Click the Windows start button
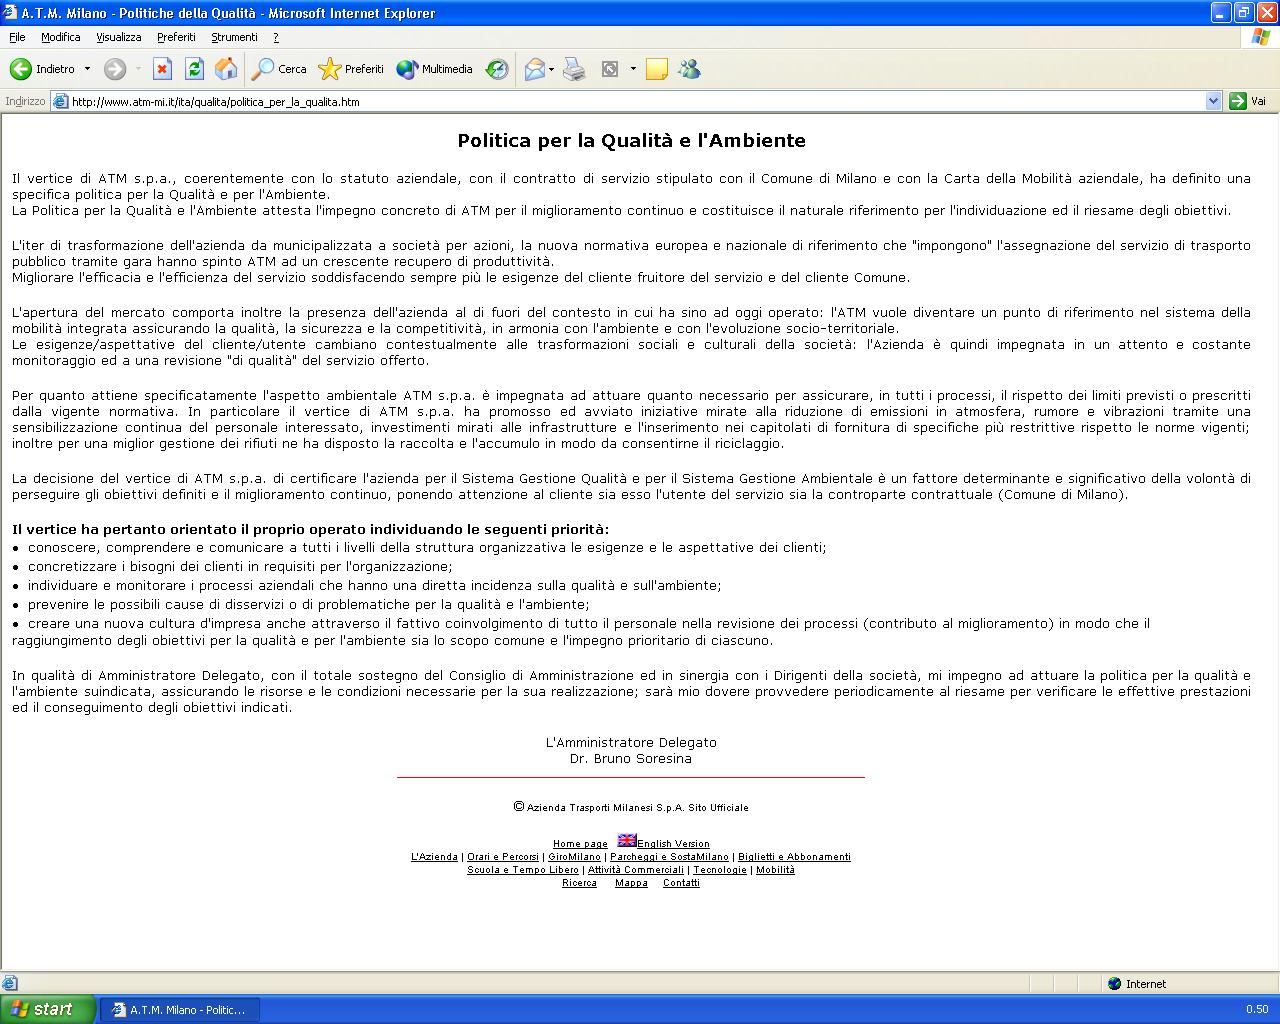The width and height of the screenshot is (1280, 1024). click(48, 1009)
